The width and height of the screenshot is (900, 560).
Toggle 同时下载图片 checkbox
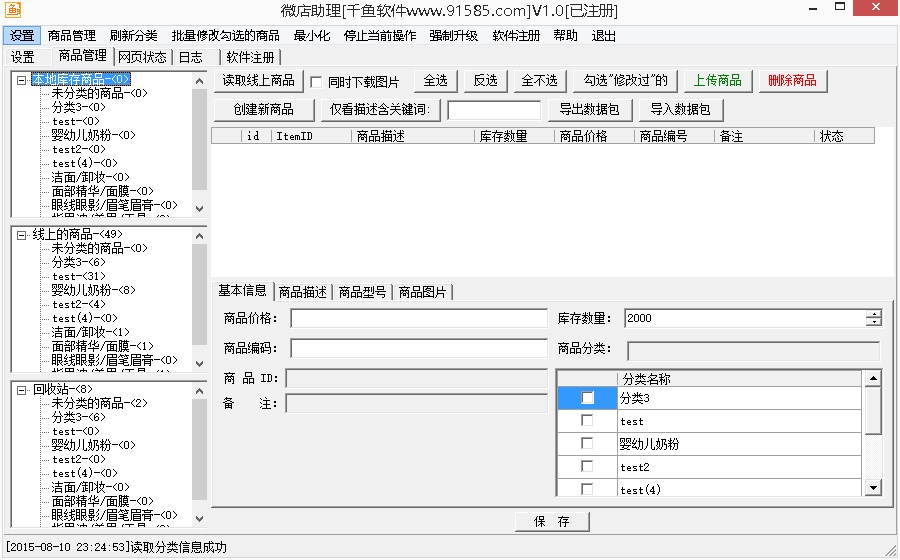tap(316, 82)
